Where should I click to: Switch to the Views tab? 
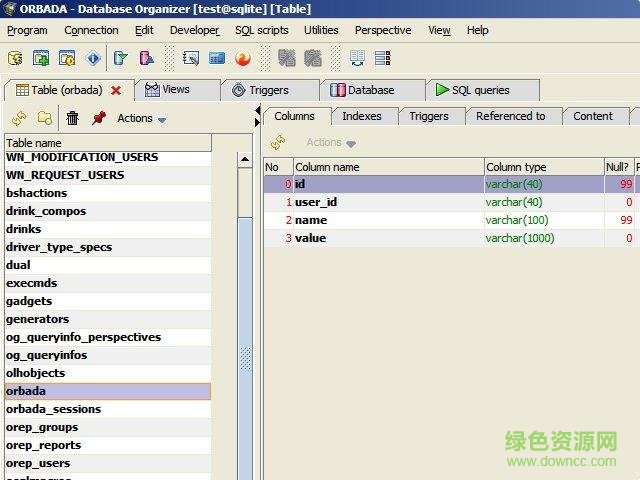178,90
